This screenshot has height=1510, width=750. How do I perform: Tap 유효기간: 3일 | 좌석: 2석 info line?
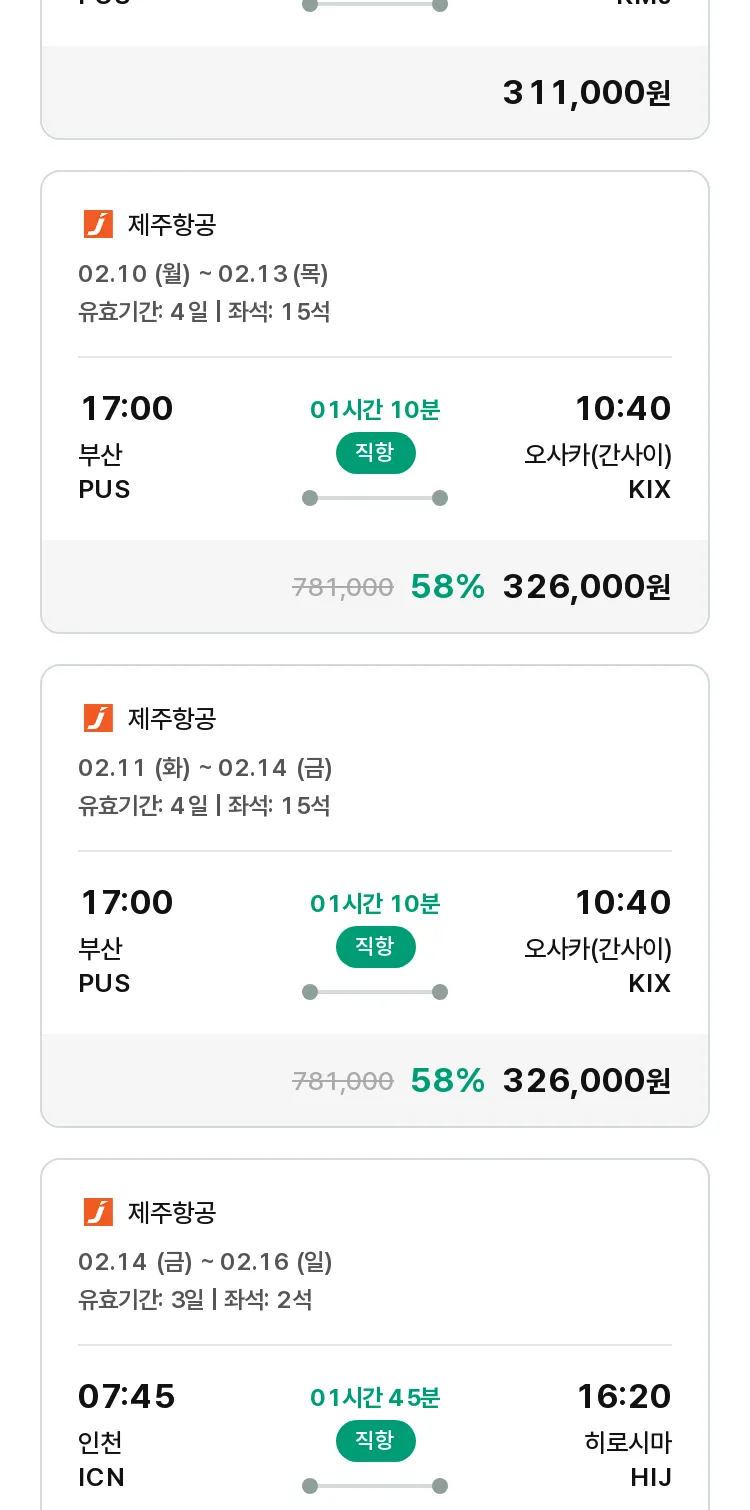[x=195, y=1300]
